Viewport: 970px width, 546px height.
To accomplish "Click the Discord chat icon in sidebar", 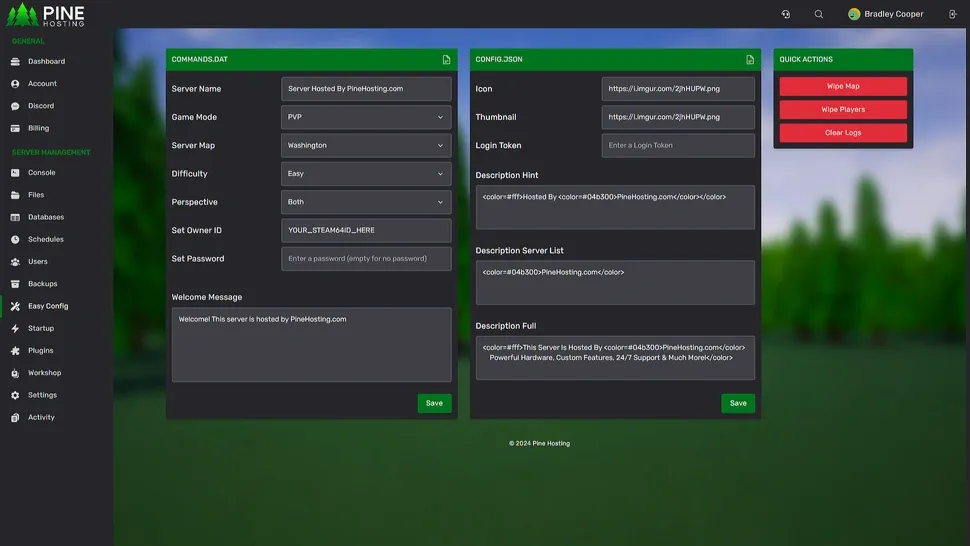I will (15, 106).
